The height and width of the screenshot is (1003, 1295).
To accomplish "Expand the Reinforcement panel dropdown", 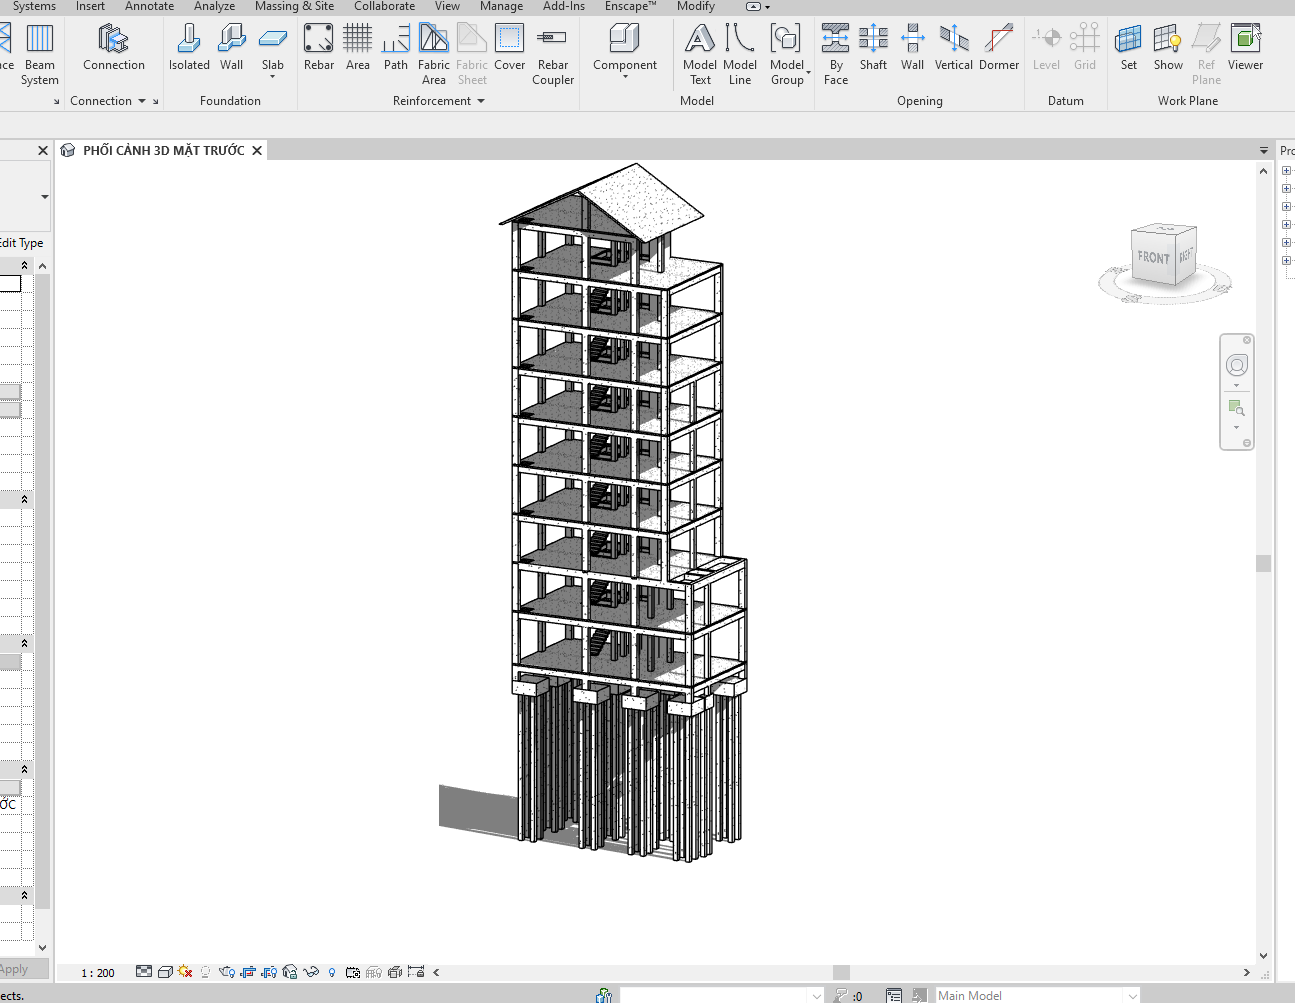I will 481,101.
